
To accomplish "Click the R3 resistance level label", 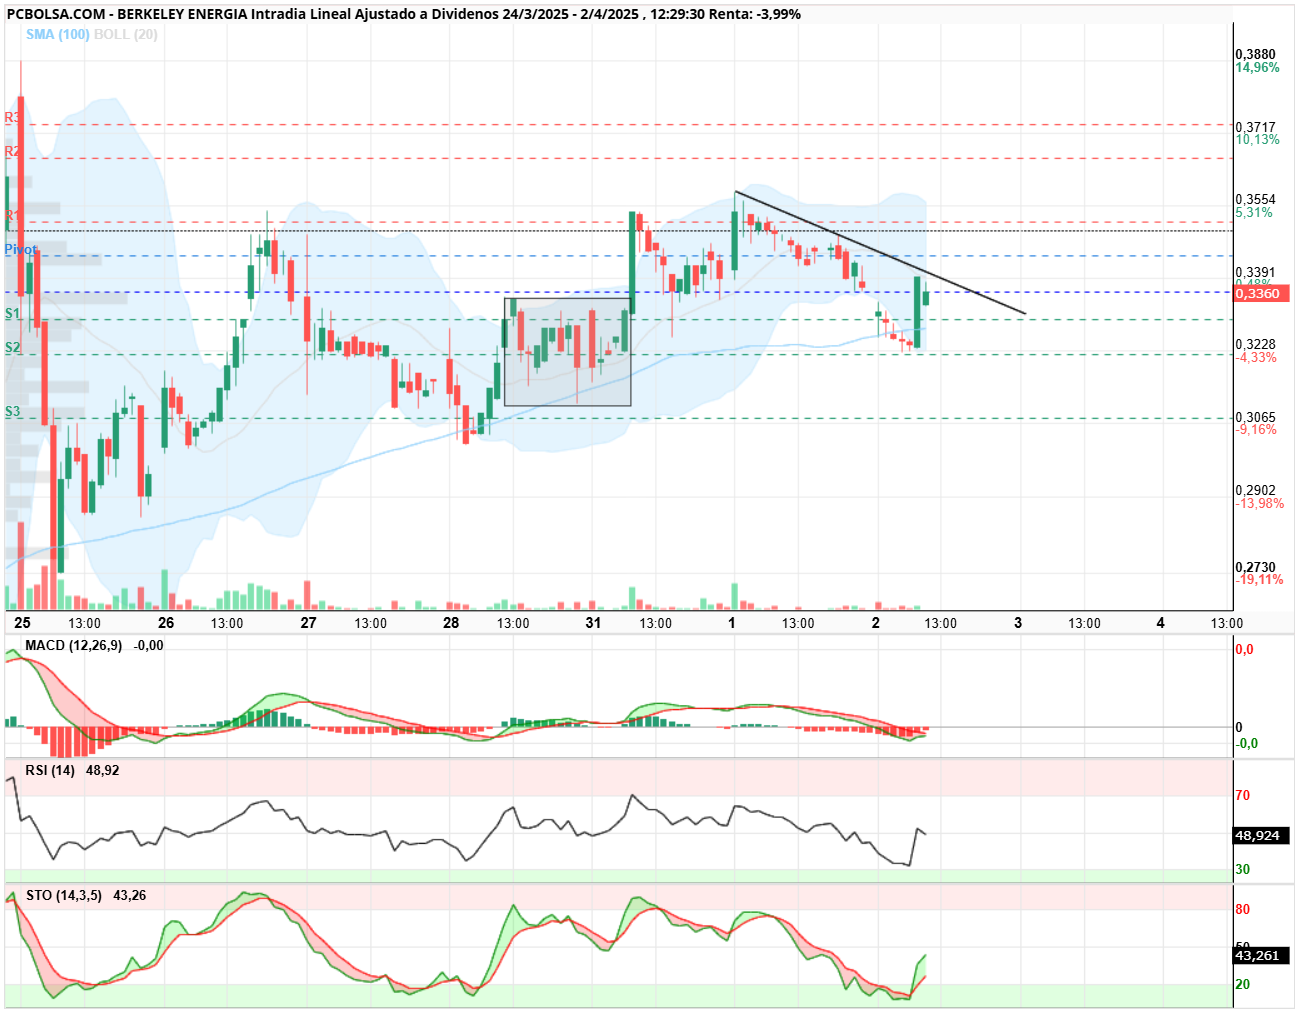I will click(x=12, y=118).
